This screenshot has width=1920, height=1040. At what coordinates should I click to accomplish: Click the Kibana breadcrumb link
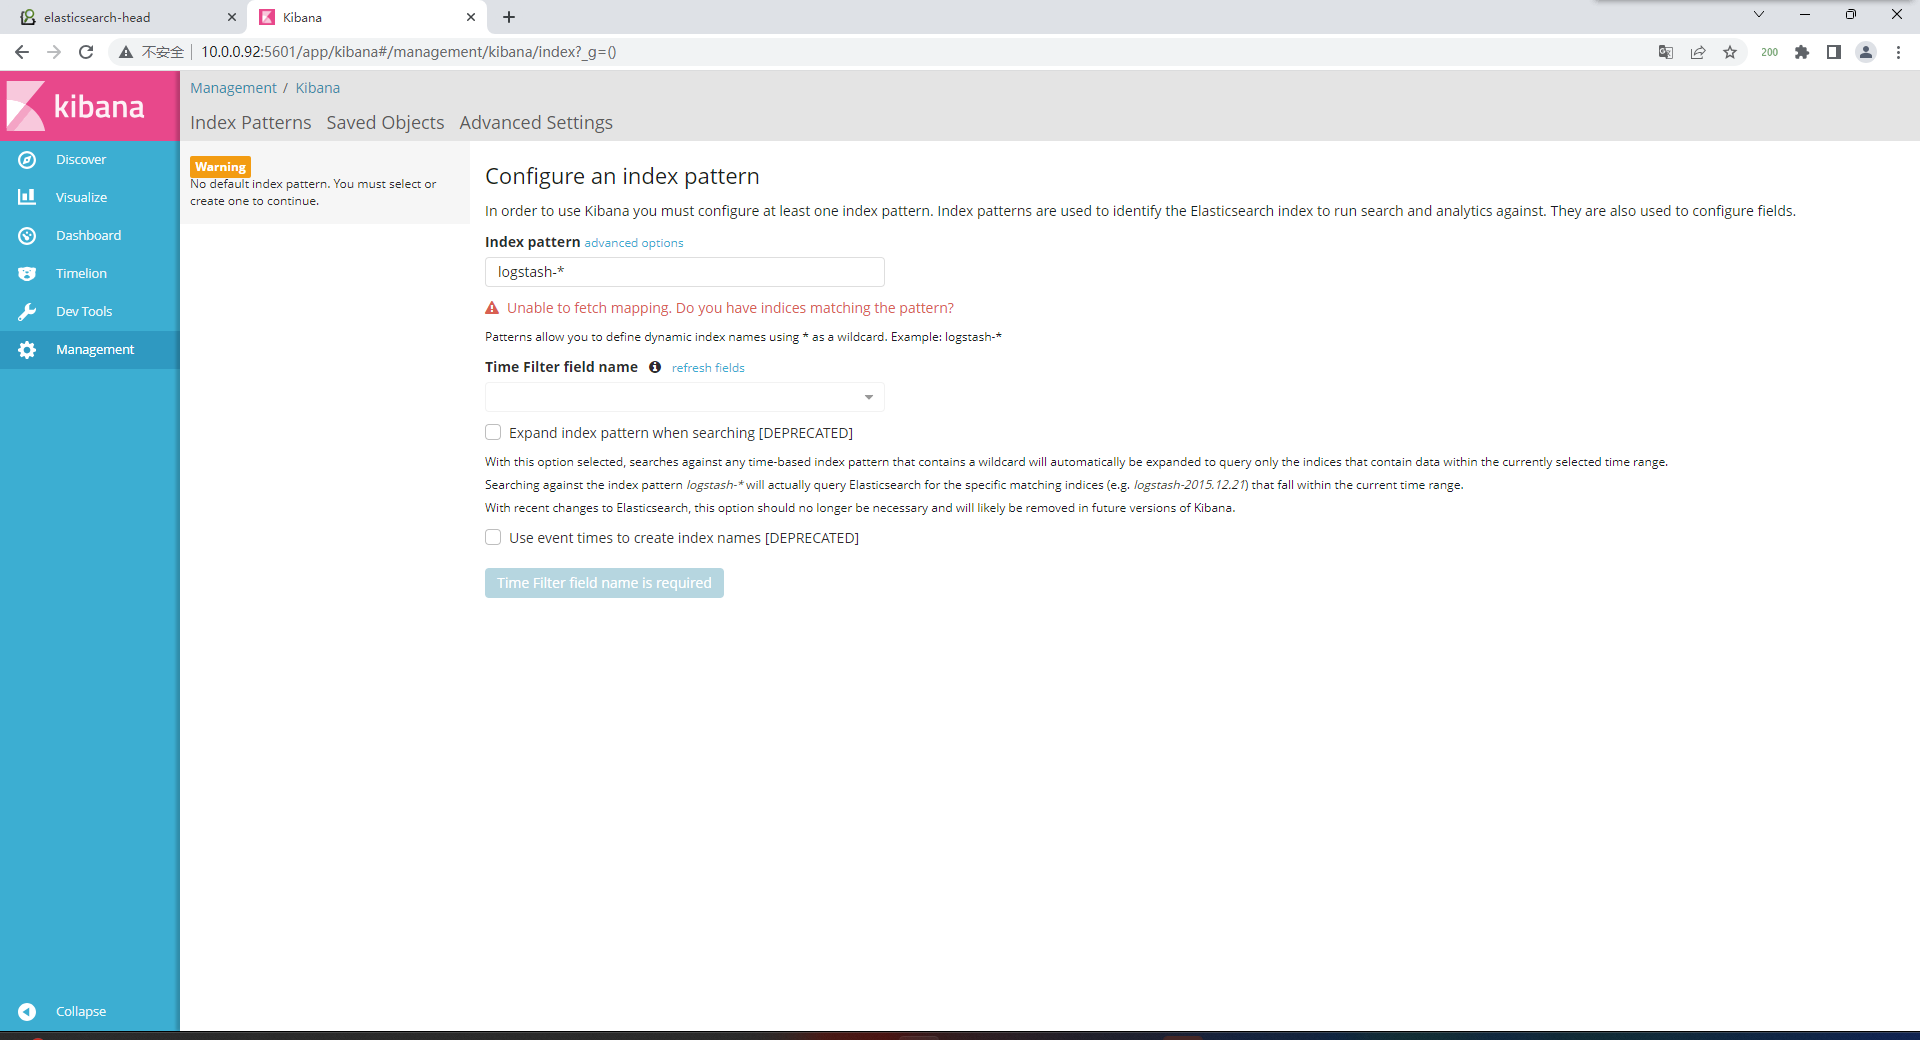point(318,88)
